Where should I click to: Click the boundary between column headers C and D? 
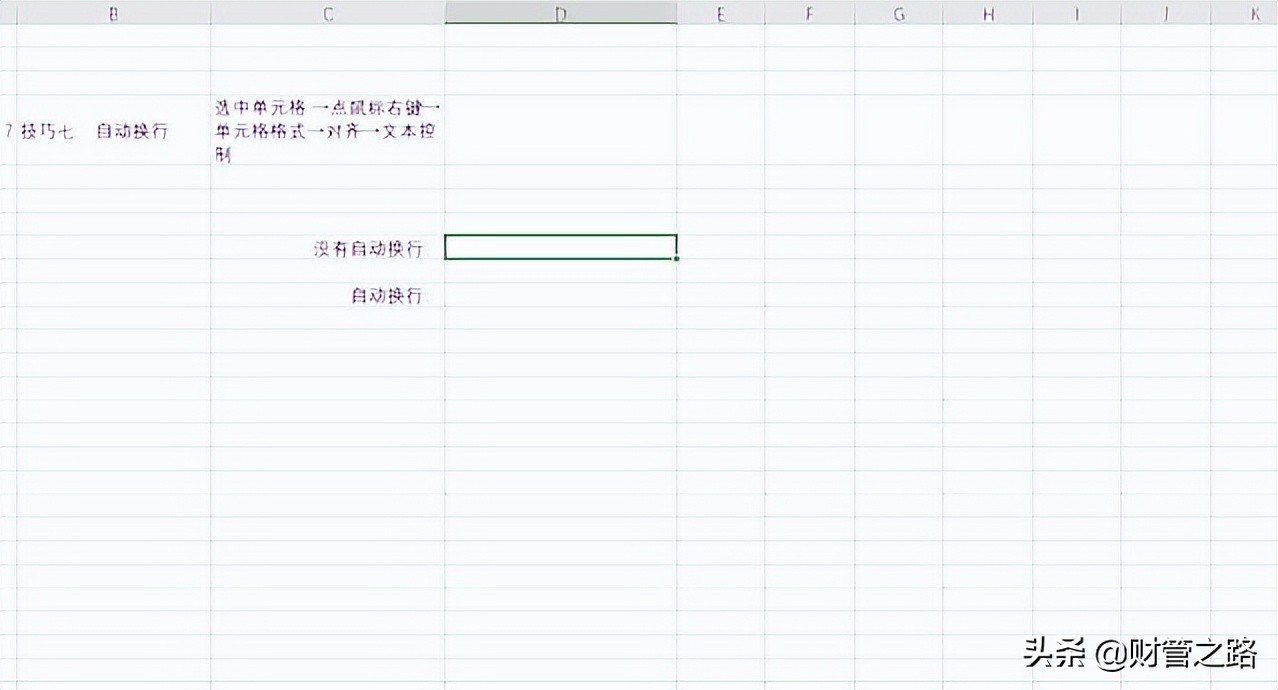click(443, 13)
